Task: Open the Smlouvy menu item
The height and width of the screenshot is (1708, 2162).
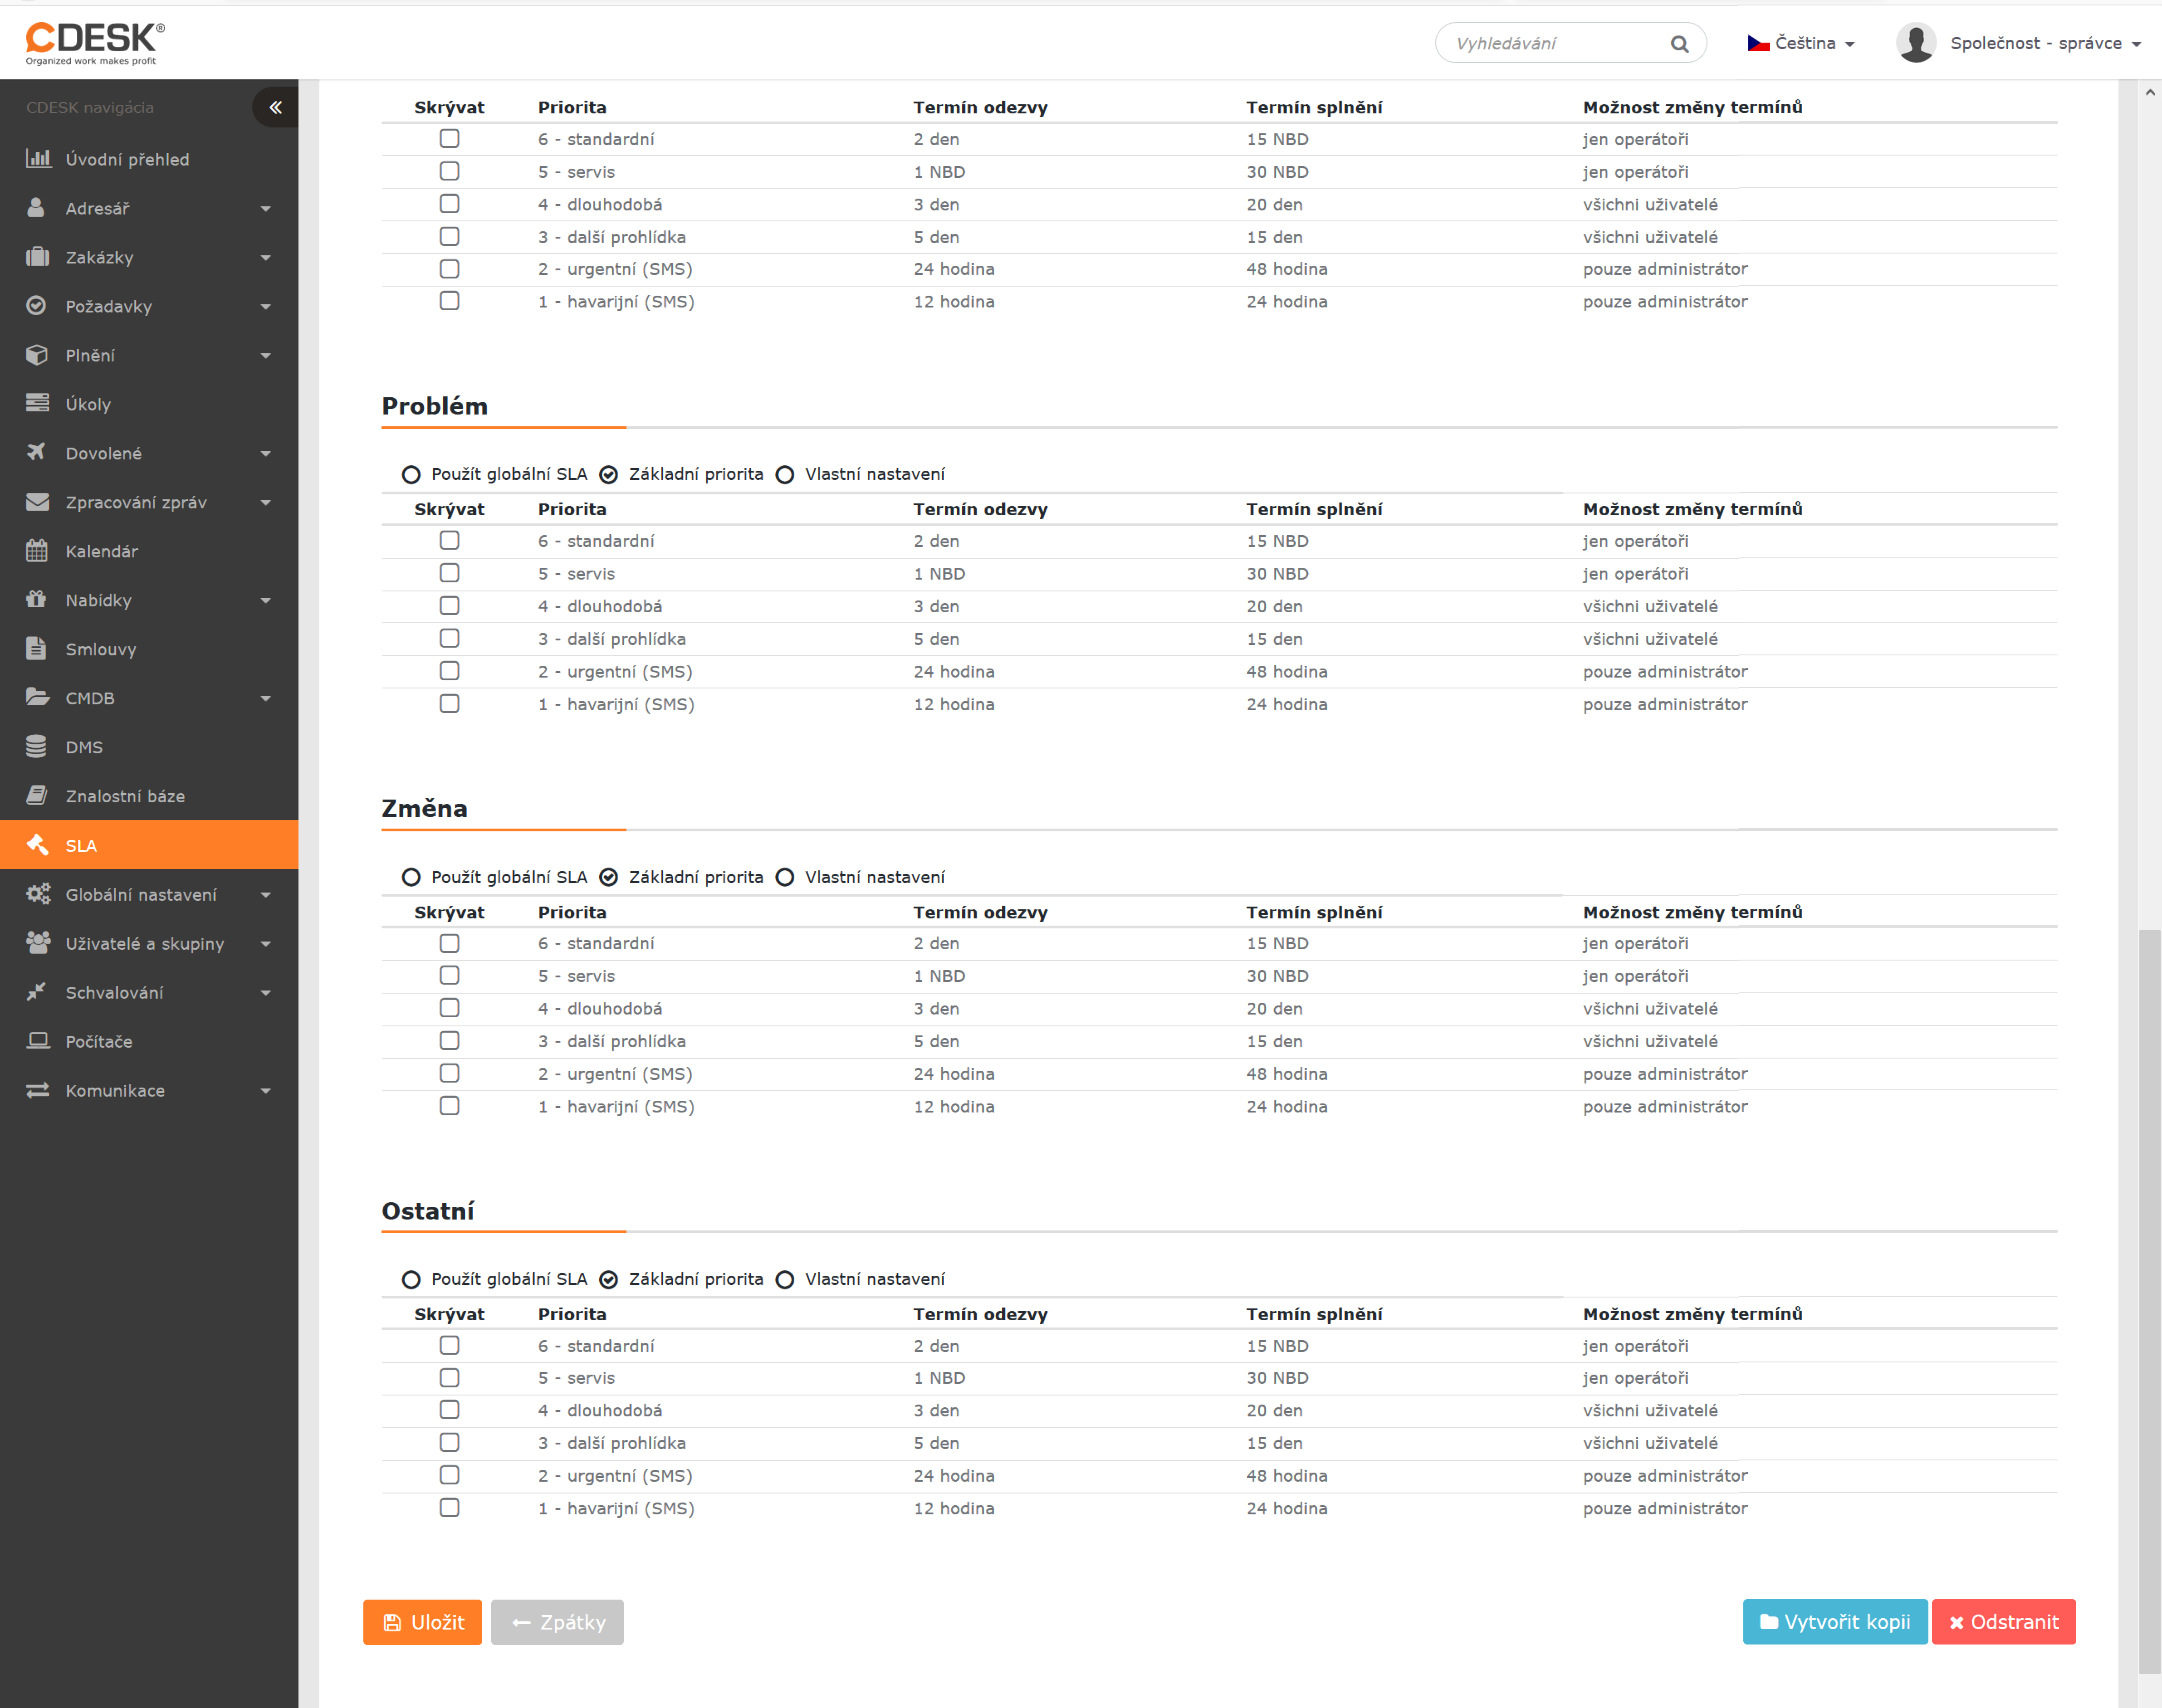Action: (100, 649)
